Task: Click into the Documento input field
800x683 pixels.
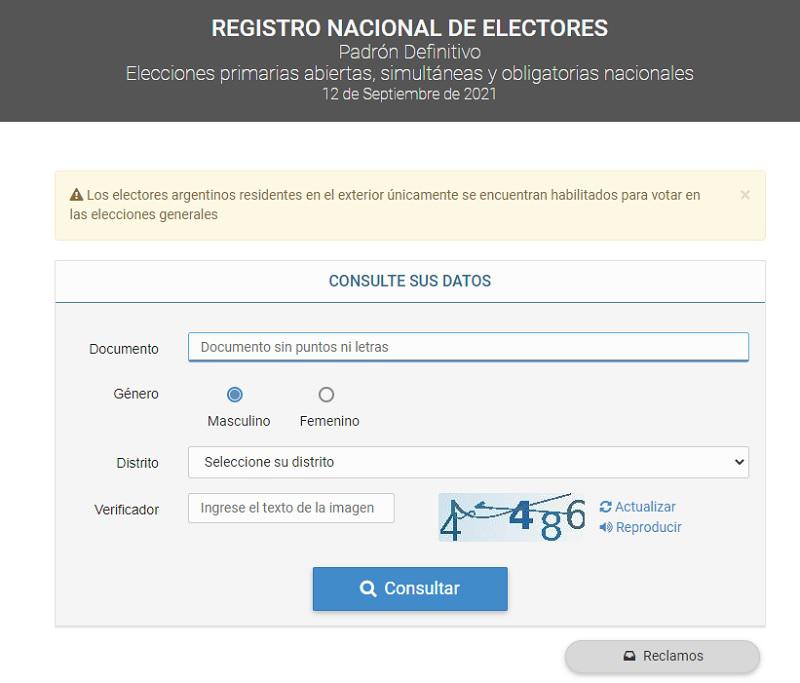Action: point(468,347)
